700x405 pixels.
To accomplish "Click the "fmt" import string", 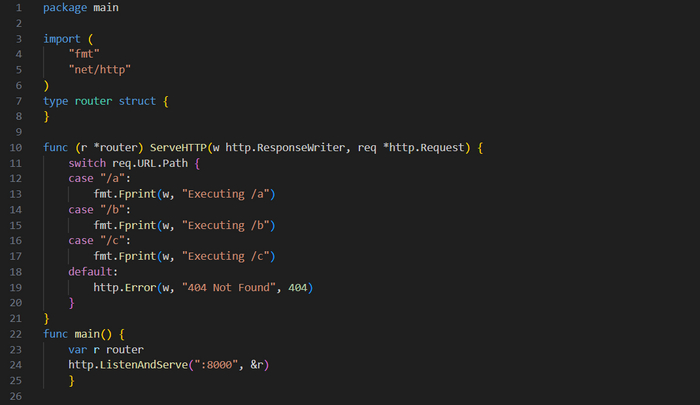I will pyautogui.click(x=84, y=54).
